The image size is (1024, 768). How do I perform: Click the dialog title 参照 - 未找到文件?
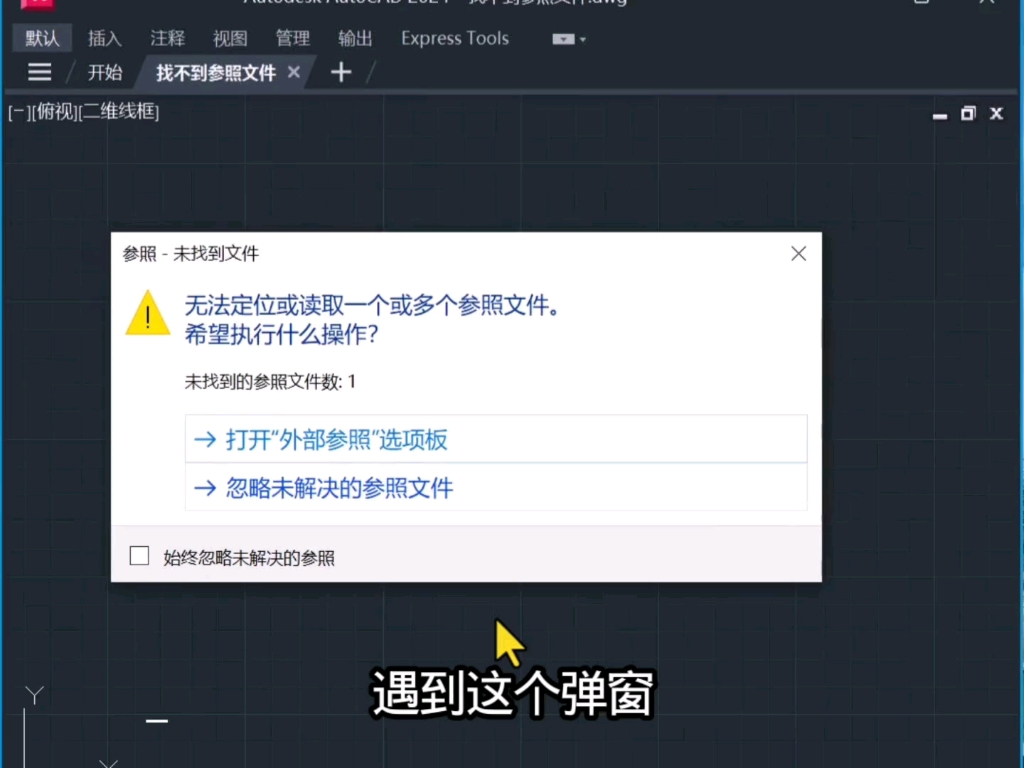click(191, 253)
